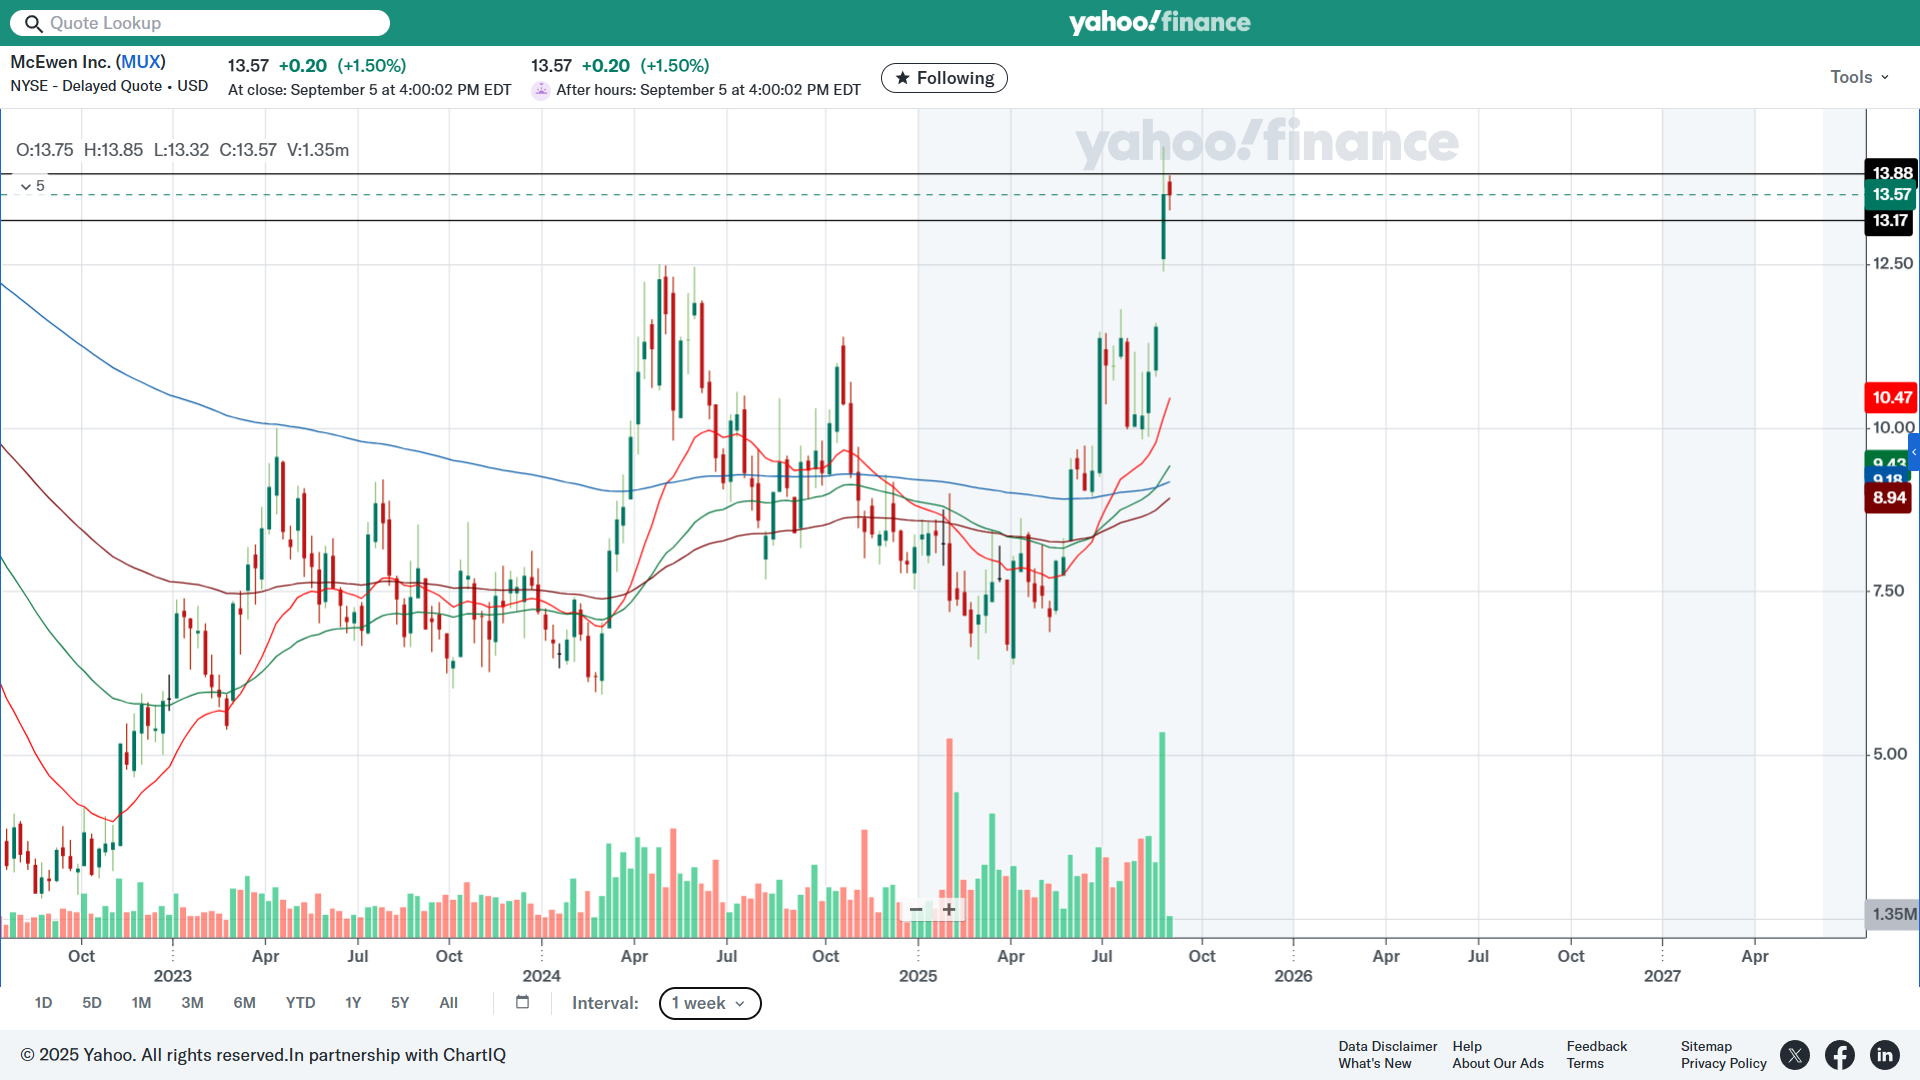Zoom out the chart with minus button
Screen dimensions: 1920x1080
click(916, 910)
